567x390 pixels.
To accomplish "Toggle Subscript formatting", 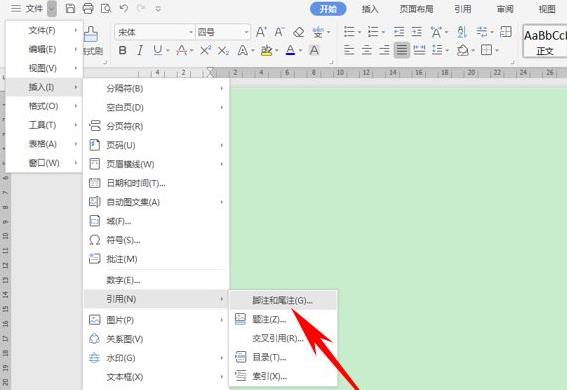I will [x=223, y=51].
